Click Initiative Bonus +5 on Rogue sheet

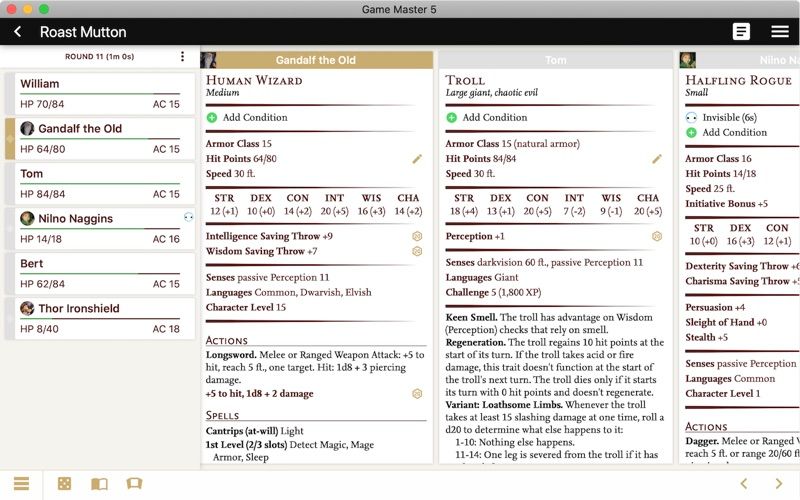(x=727, y=204)
